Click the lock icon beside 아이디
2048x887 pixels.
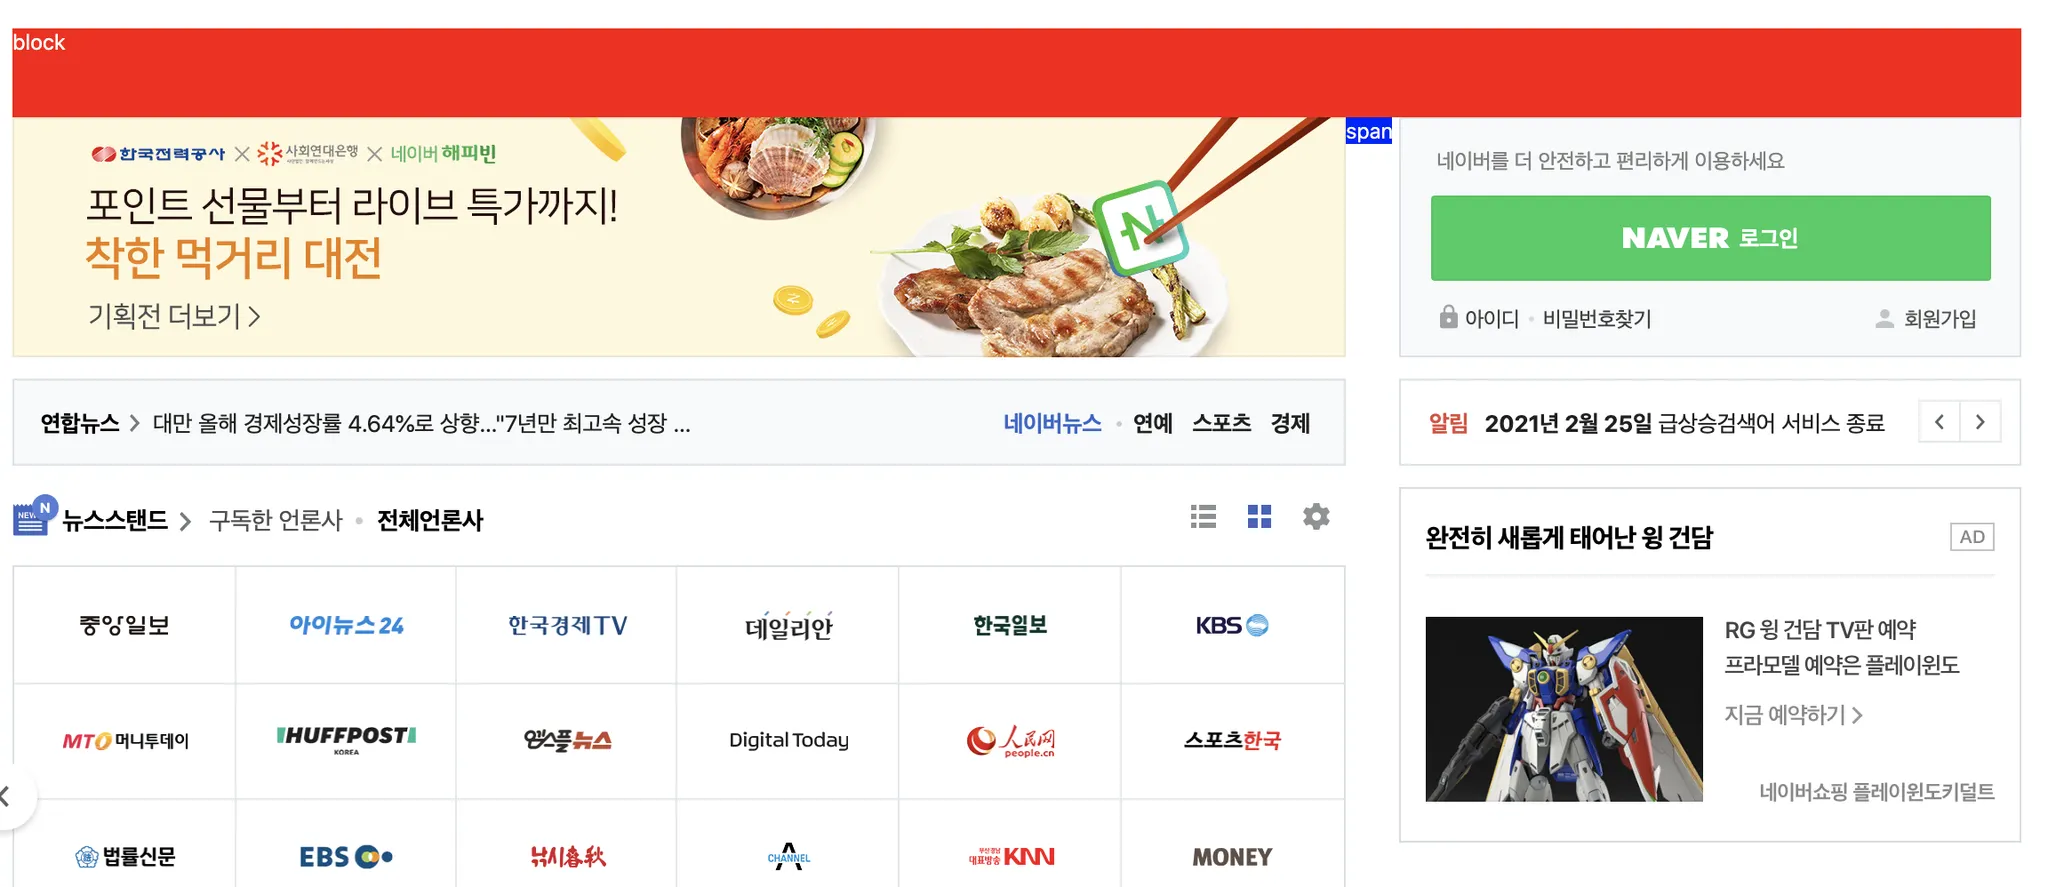tap(1448, 317)
